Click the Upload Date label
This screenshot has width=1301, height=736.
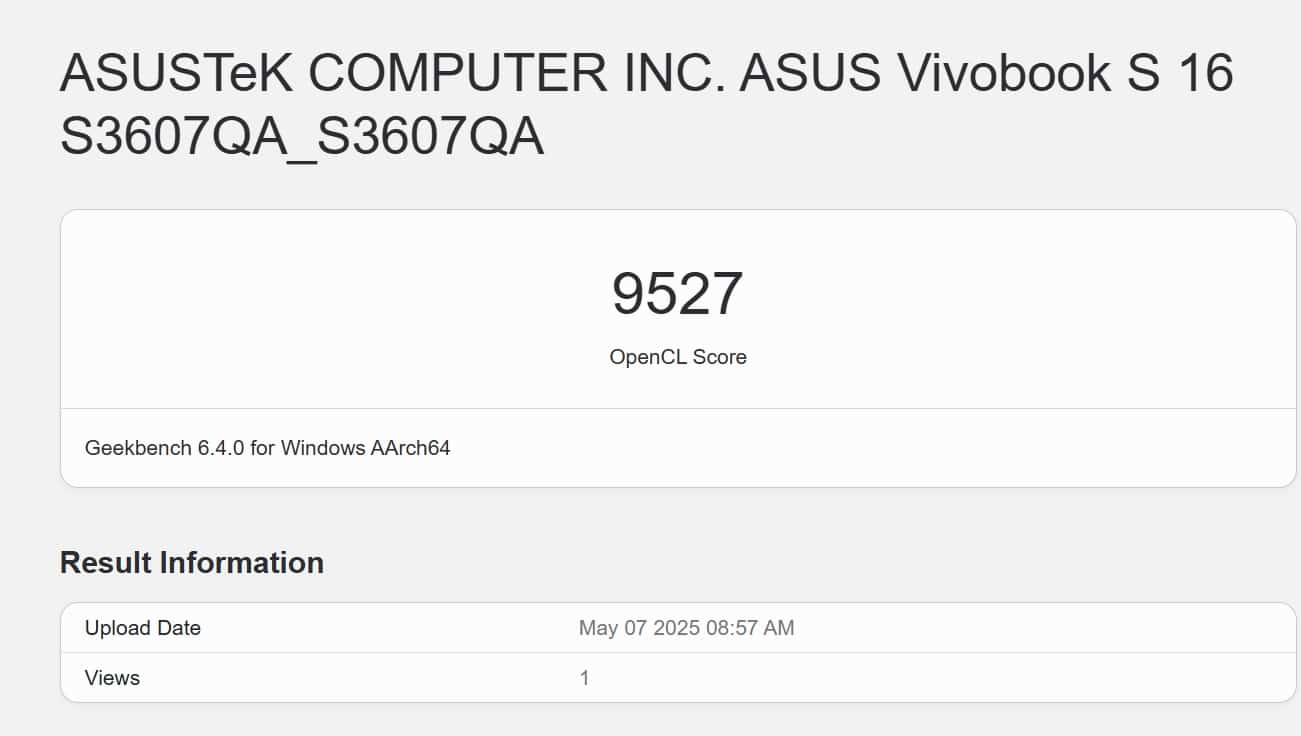coord(143,628)
